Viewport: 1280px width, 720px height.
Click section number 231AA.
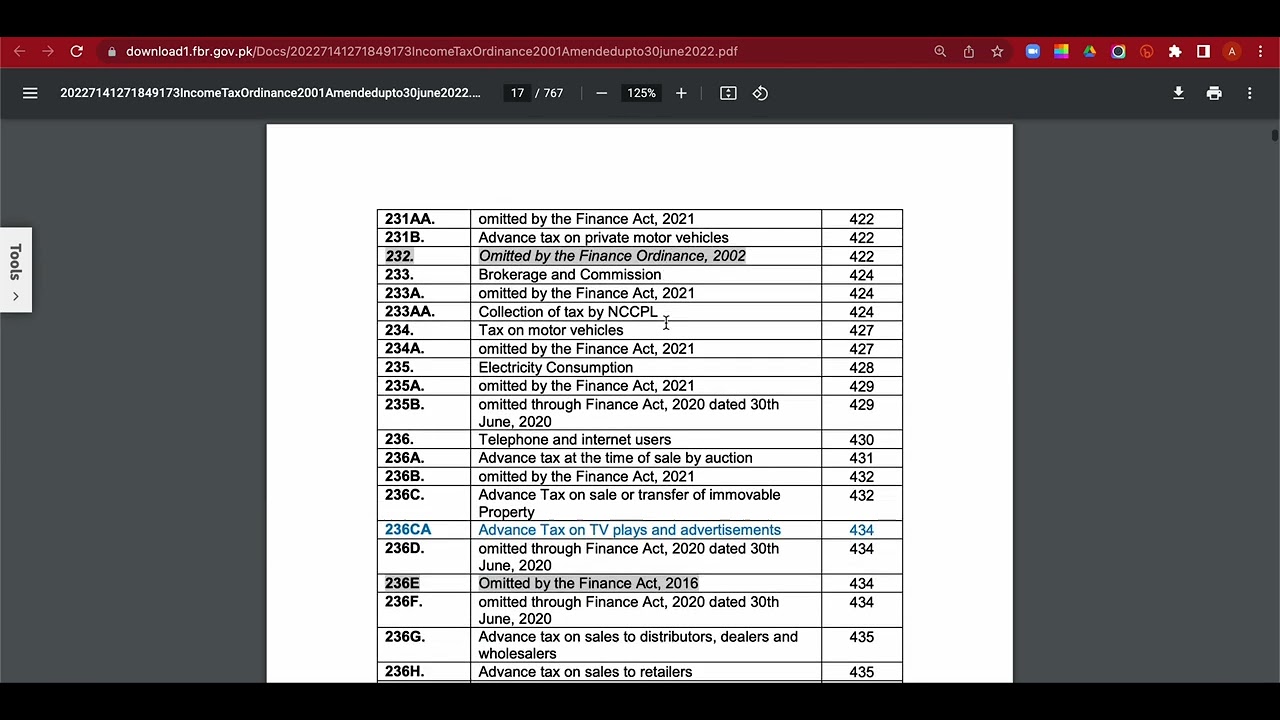click(x=410, y=219)
